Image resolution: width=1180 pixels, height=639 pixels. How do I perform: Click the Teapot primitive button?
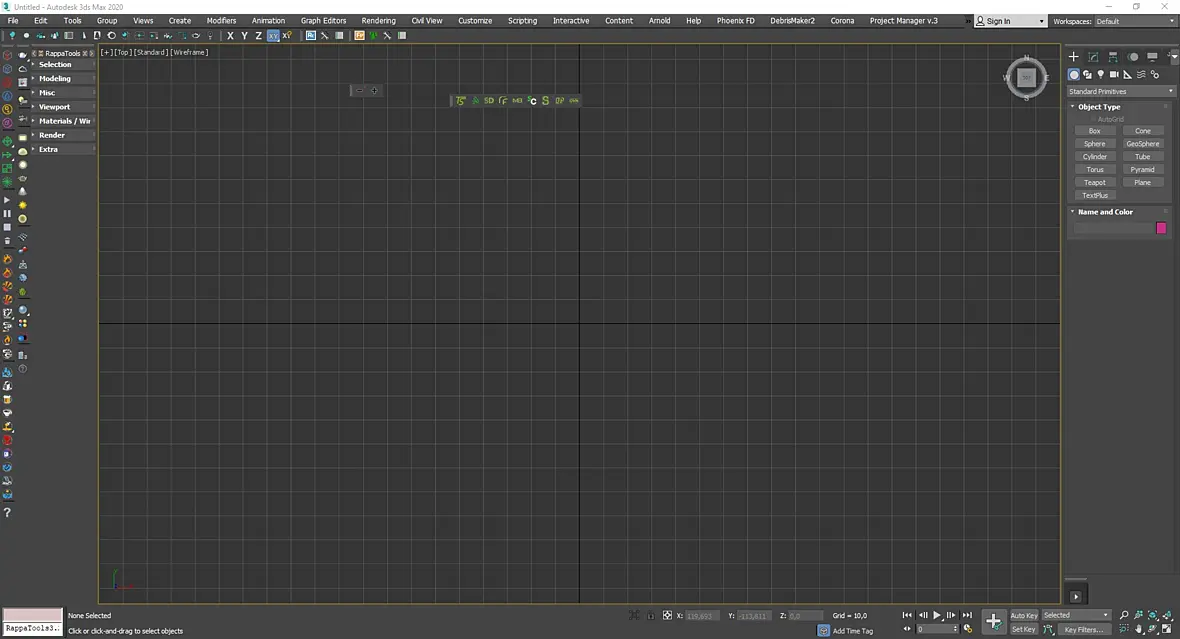pos(1095,182)
